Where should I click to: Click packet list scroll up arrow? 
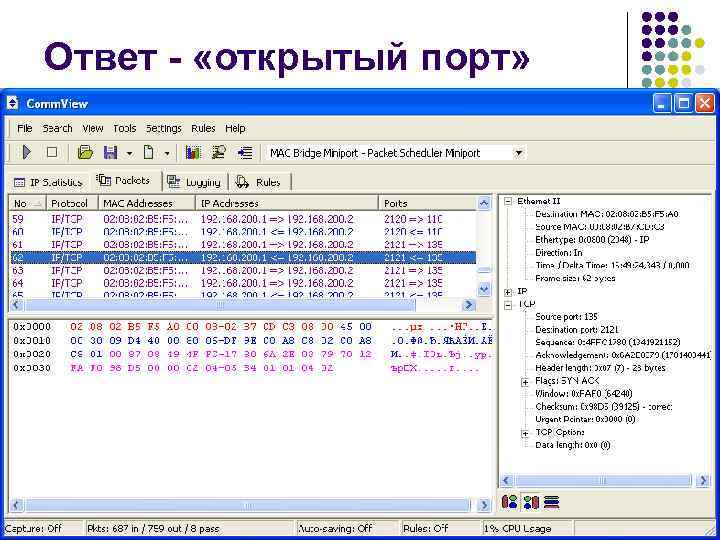[x=484, y=203]
